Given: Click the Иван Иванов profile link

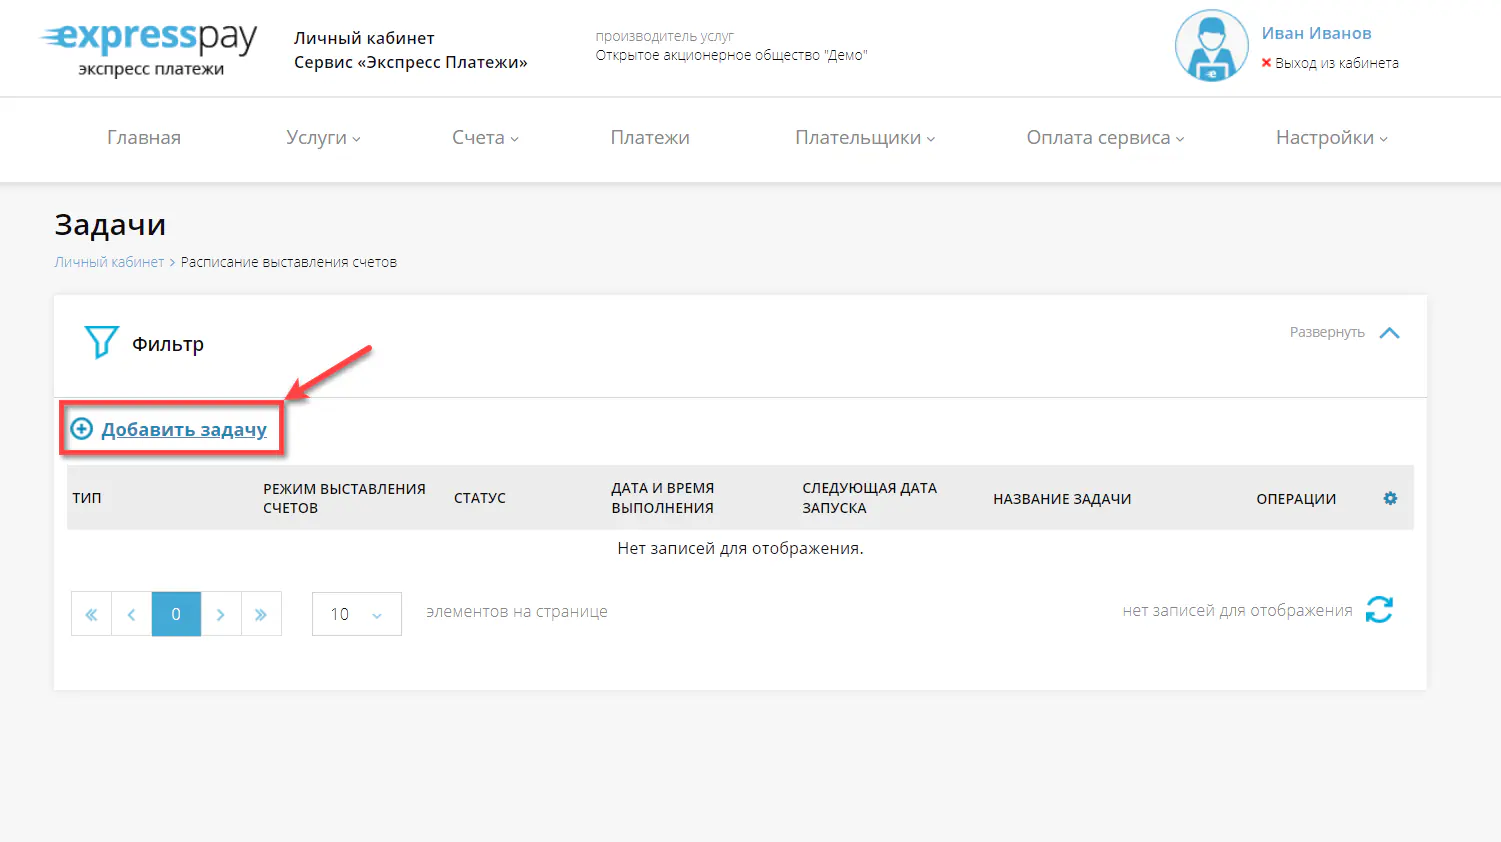Looking at the screenshot, I should [1317, 32].
